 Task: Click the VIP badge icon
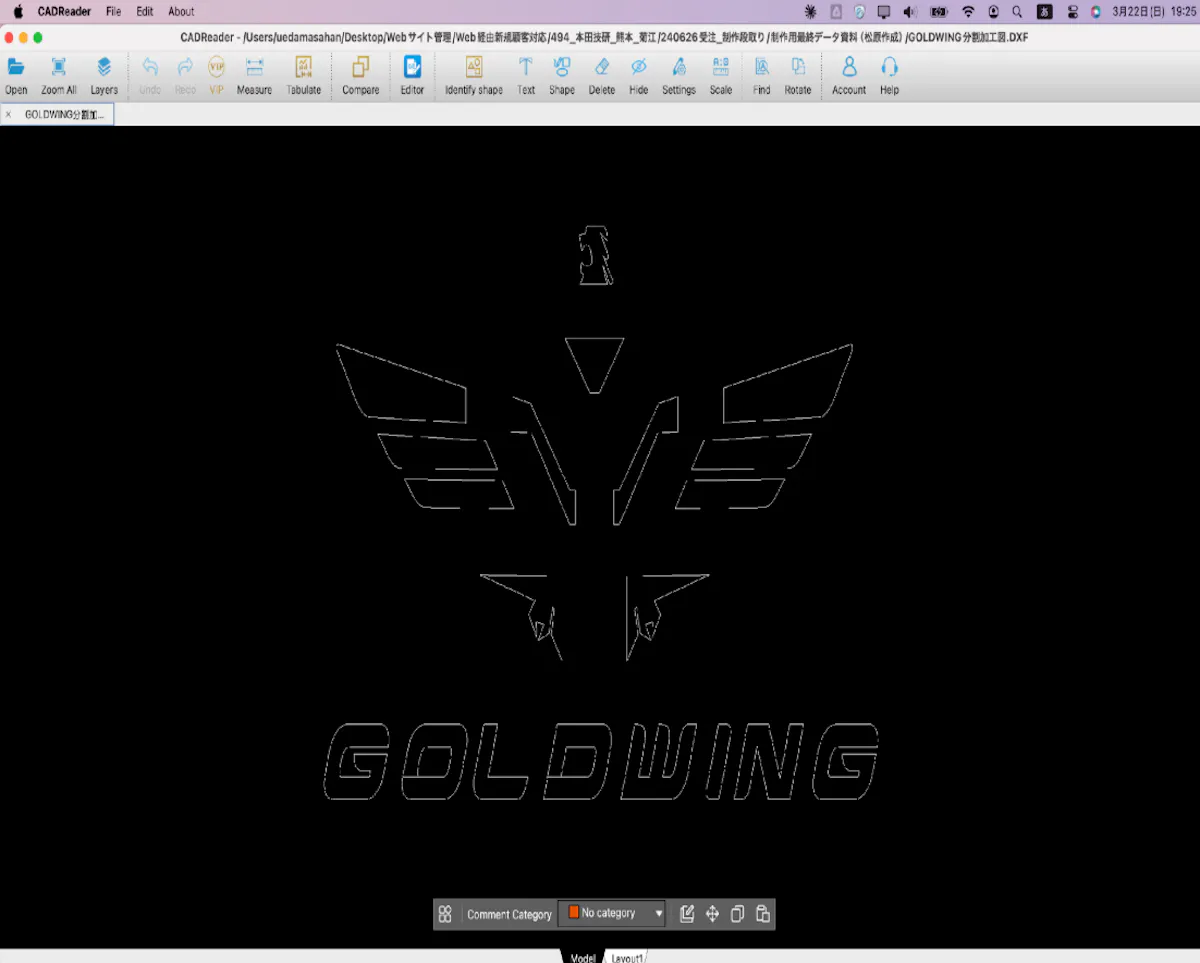(x=216, y=67)
